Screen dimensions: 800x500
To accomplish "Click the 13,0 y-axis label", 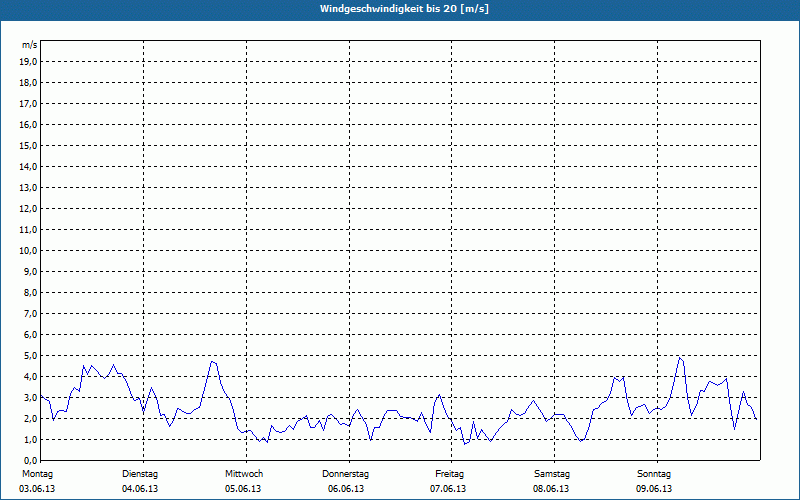I will 29,188.
